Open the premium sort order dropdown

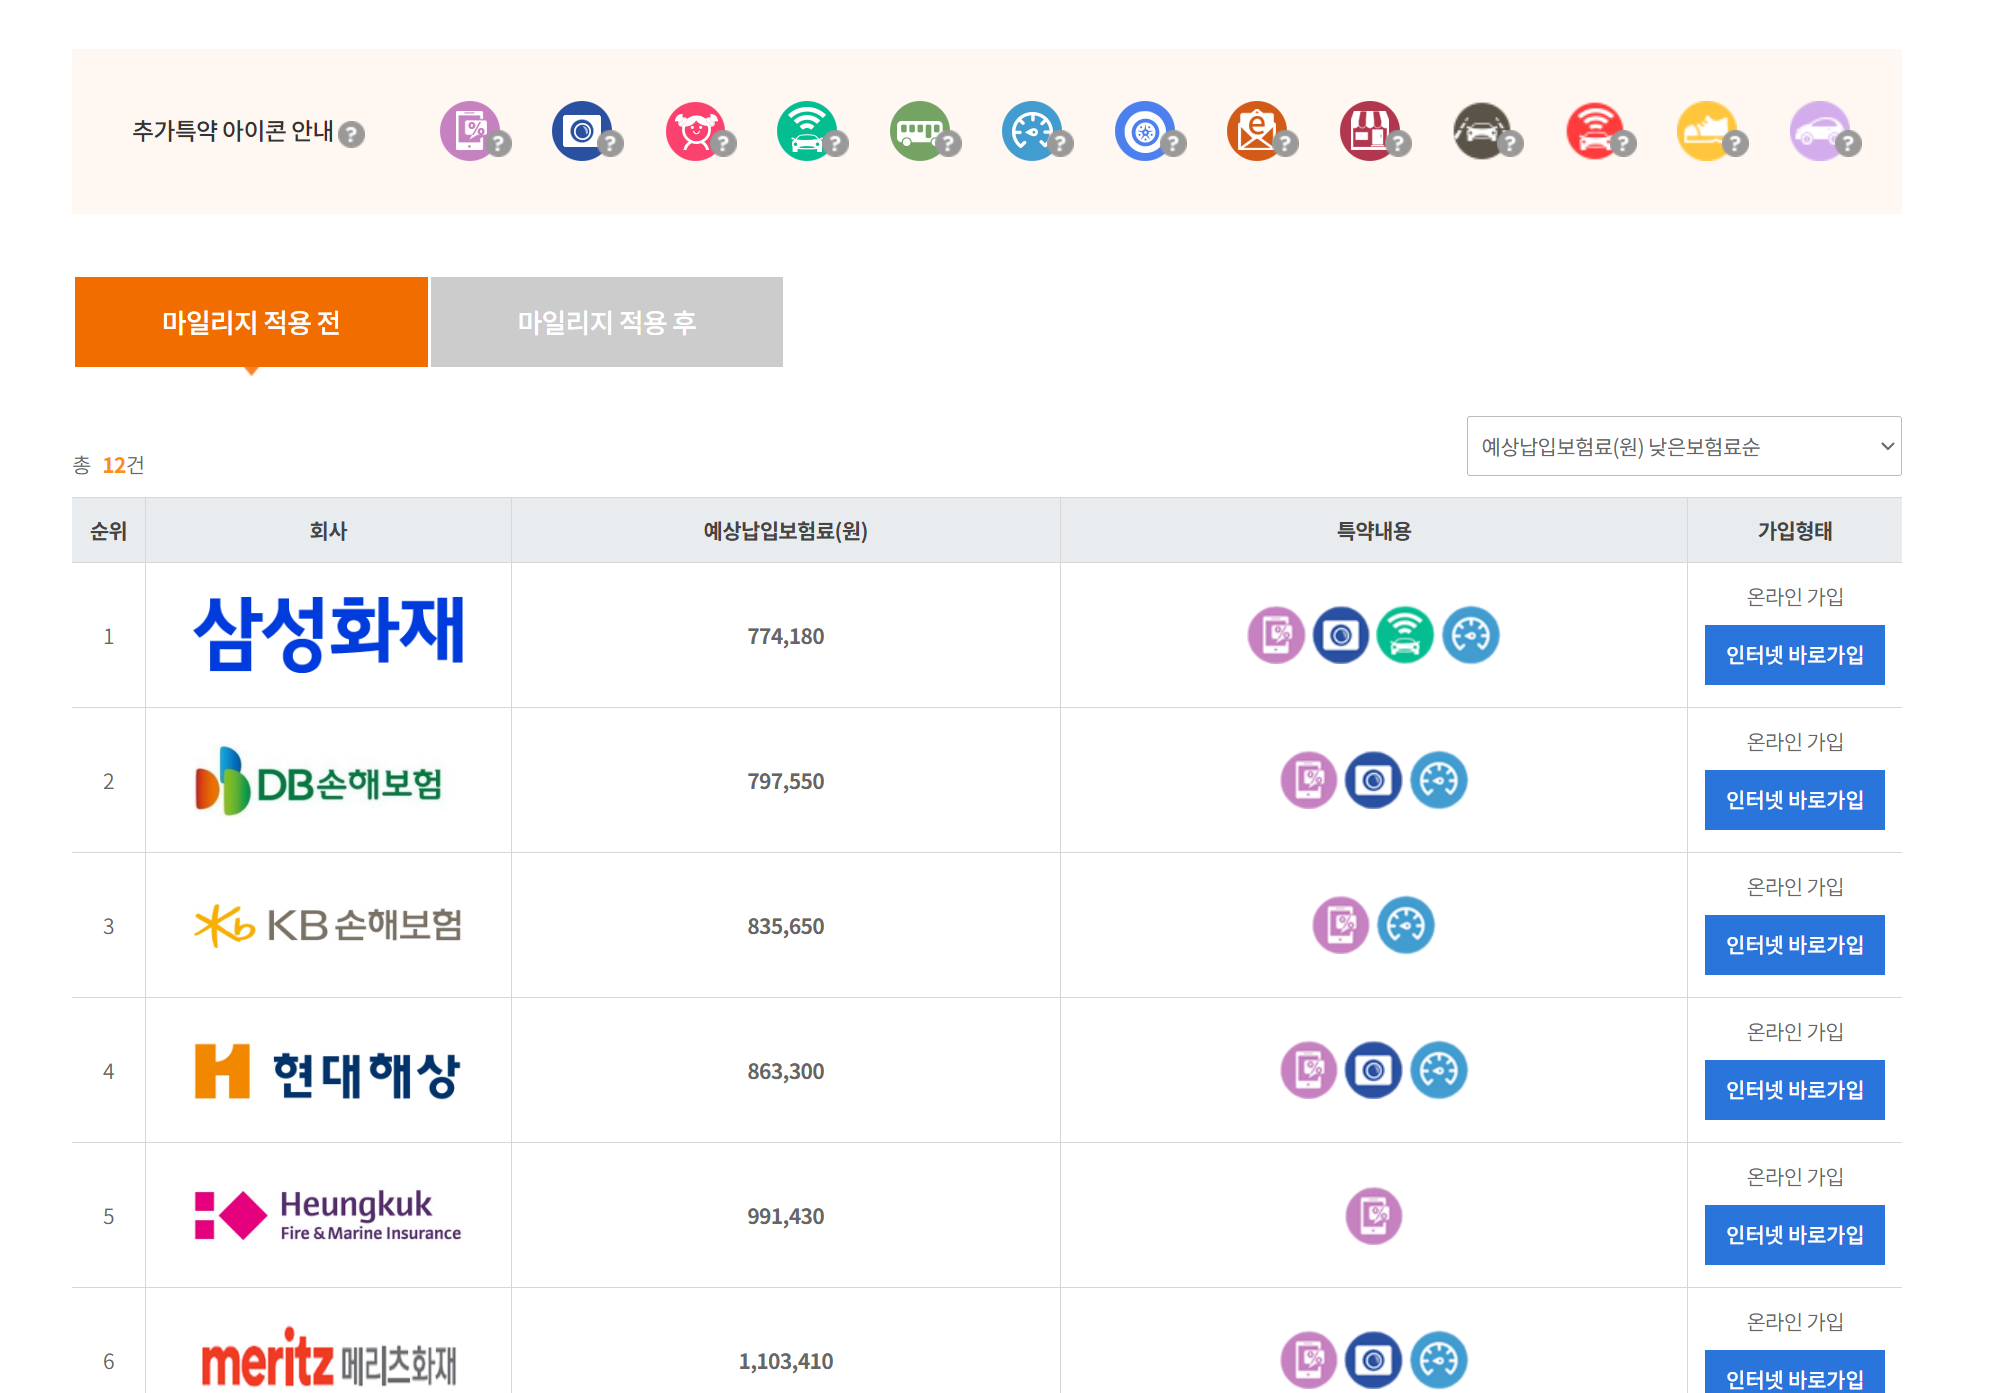(x=1683, y=446)
